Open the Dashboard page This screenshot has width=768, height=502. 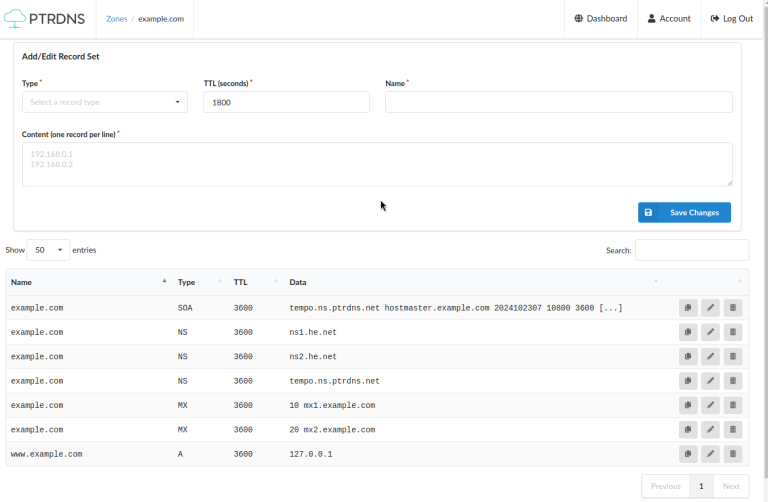(x=600, y=19)
